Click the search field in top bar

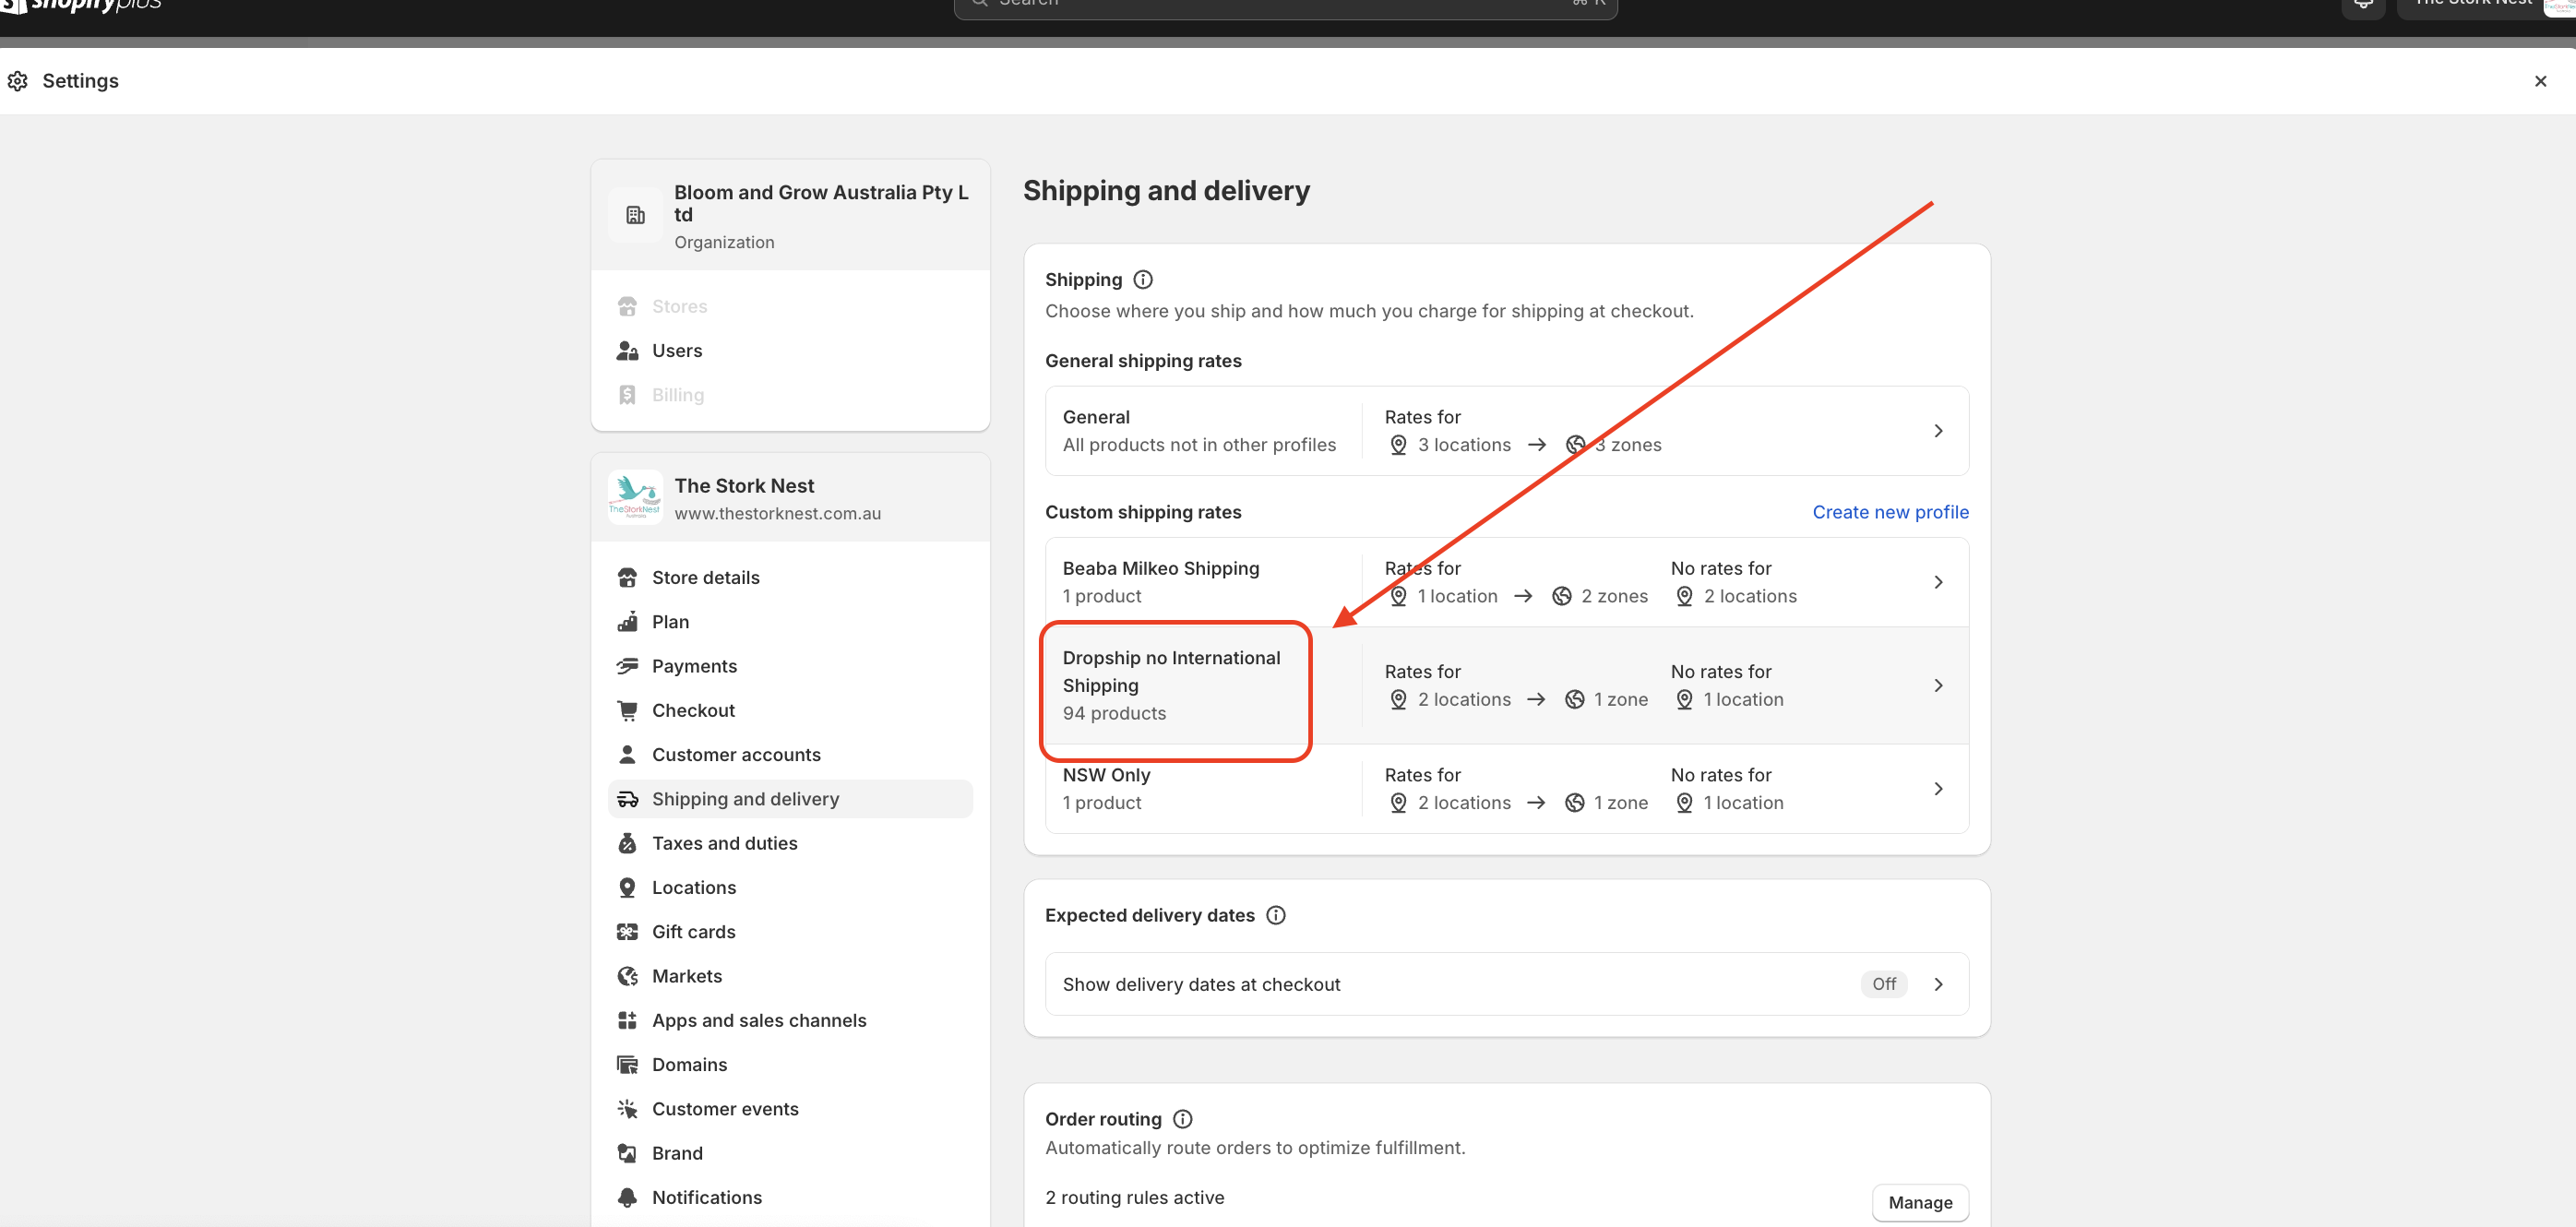point(1285,5)
